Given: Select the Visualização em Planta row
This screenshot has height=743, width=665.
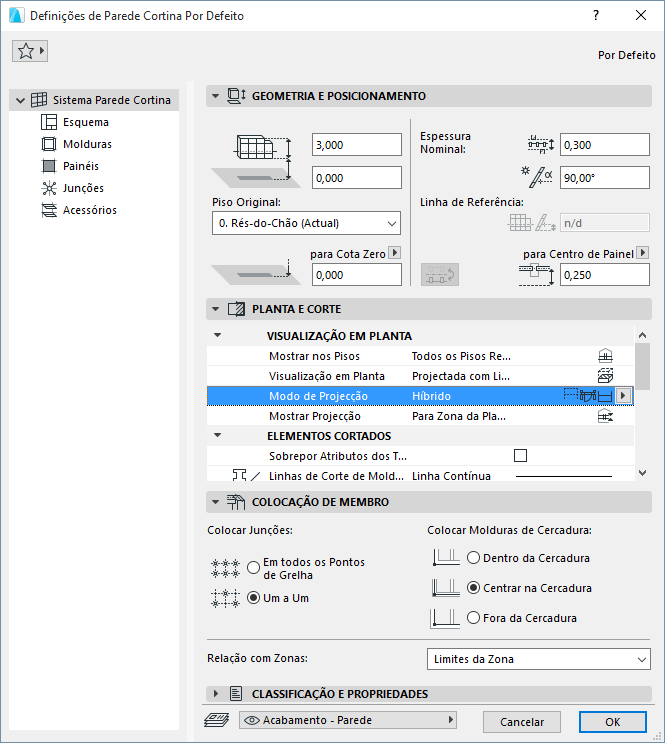Looking at the screenshot, I should (x=420, y=376).
